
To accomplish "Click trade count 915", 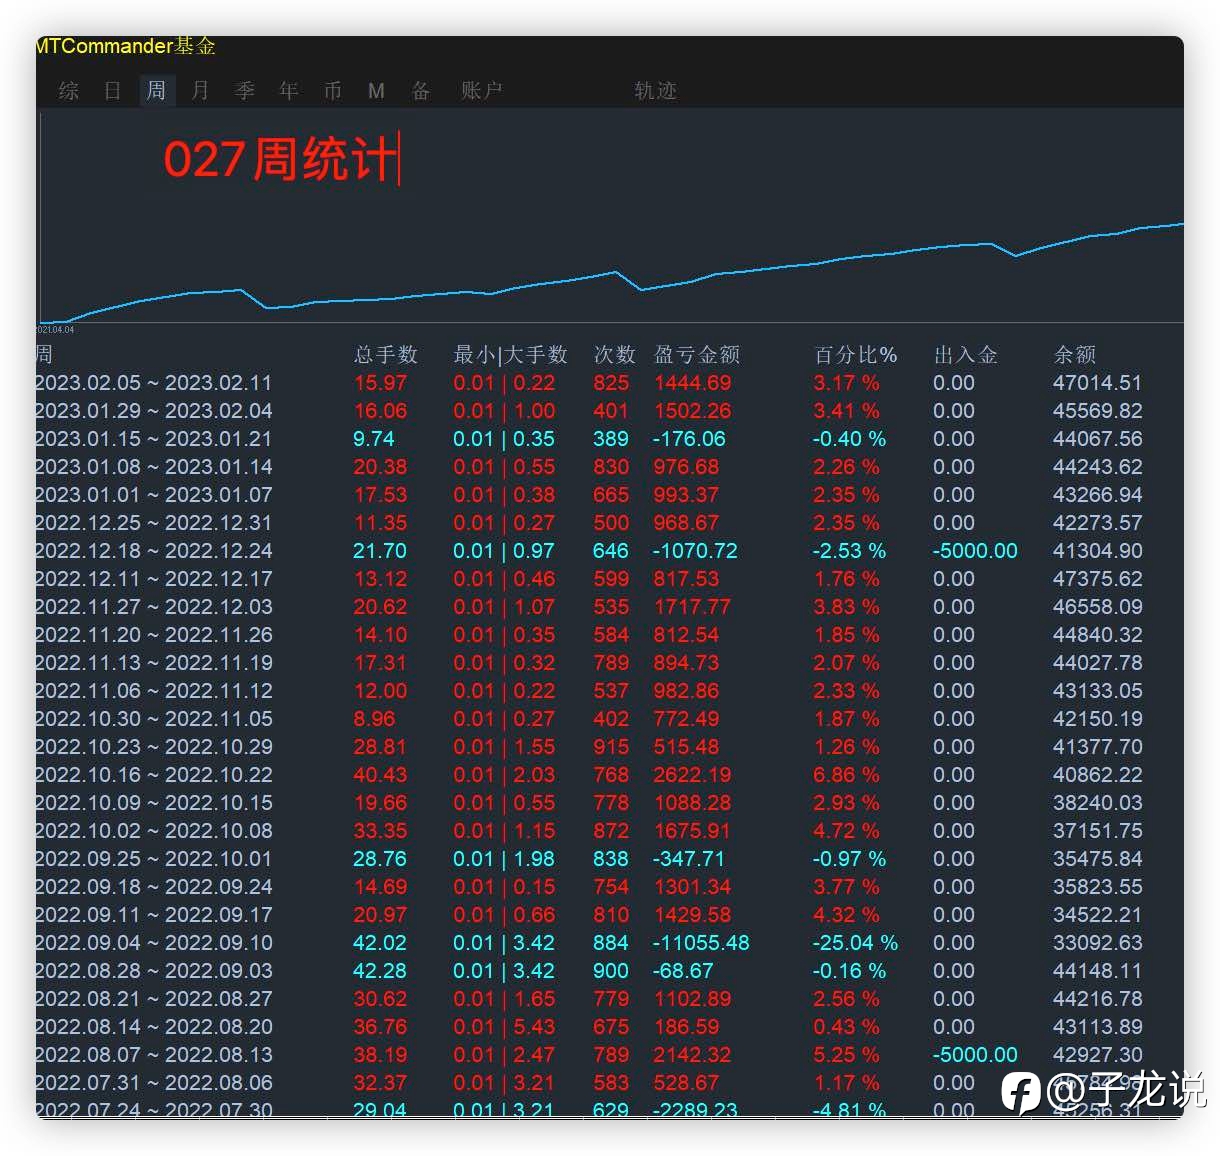I will [611, 746].
